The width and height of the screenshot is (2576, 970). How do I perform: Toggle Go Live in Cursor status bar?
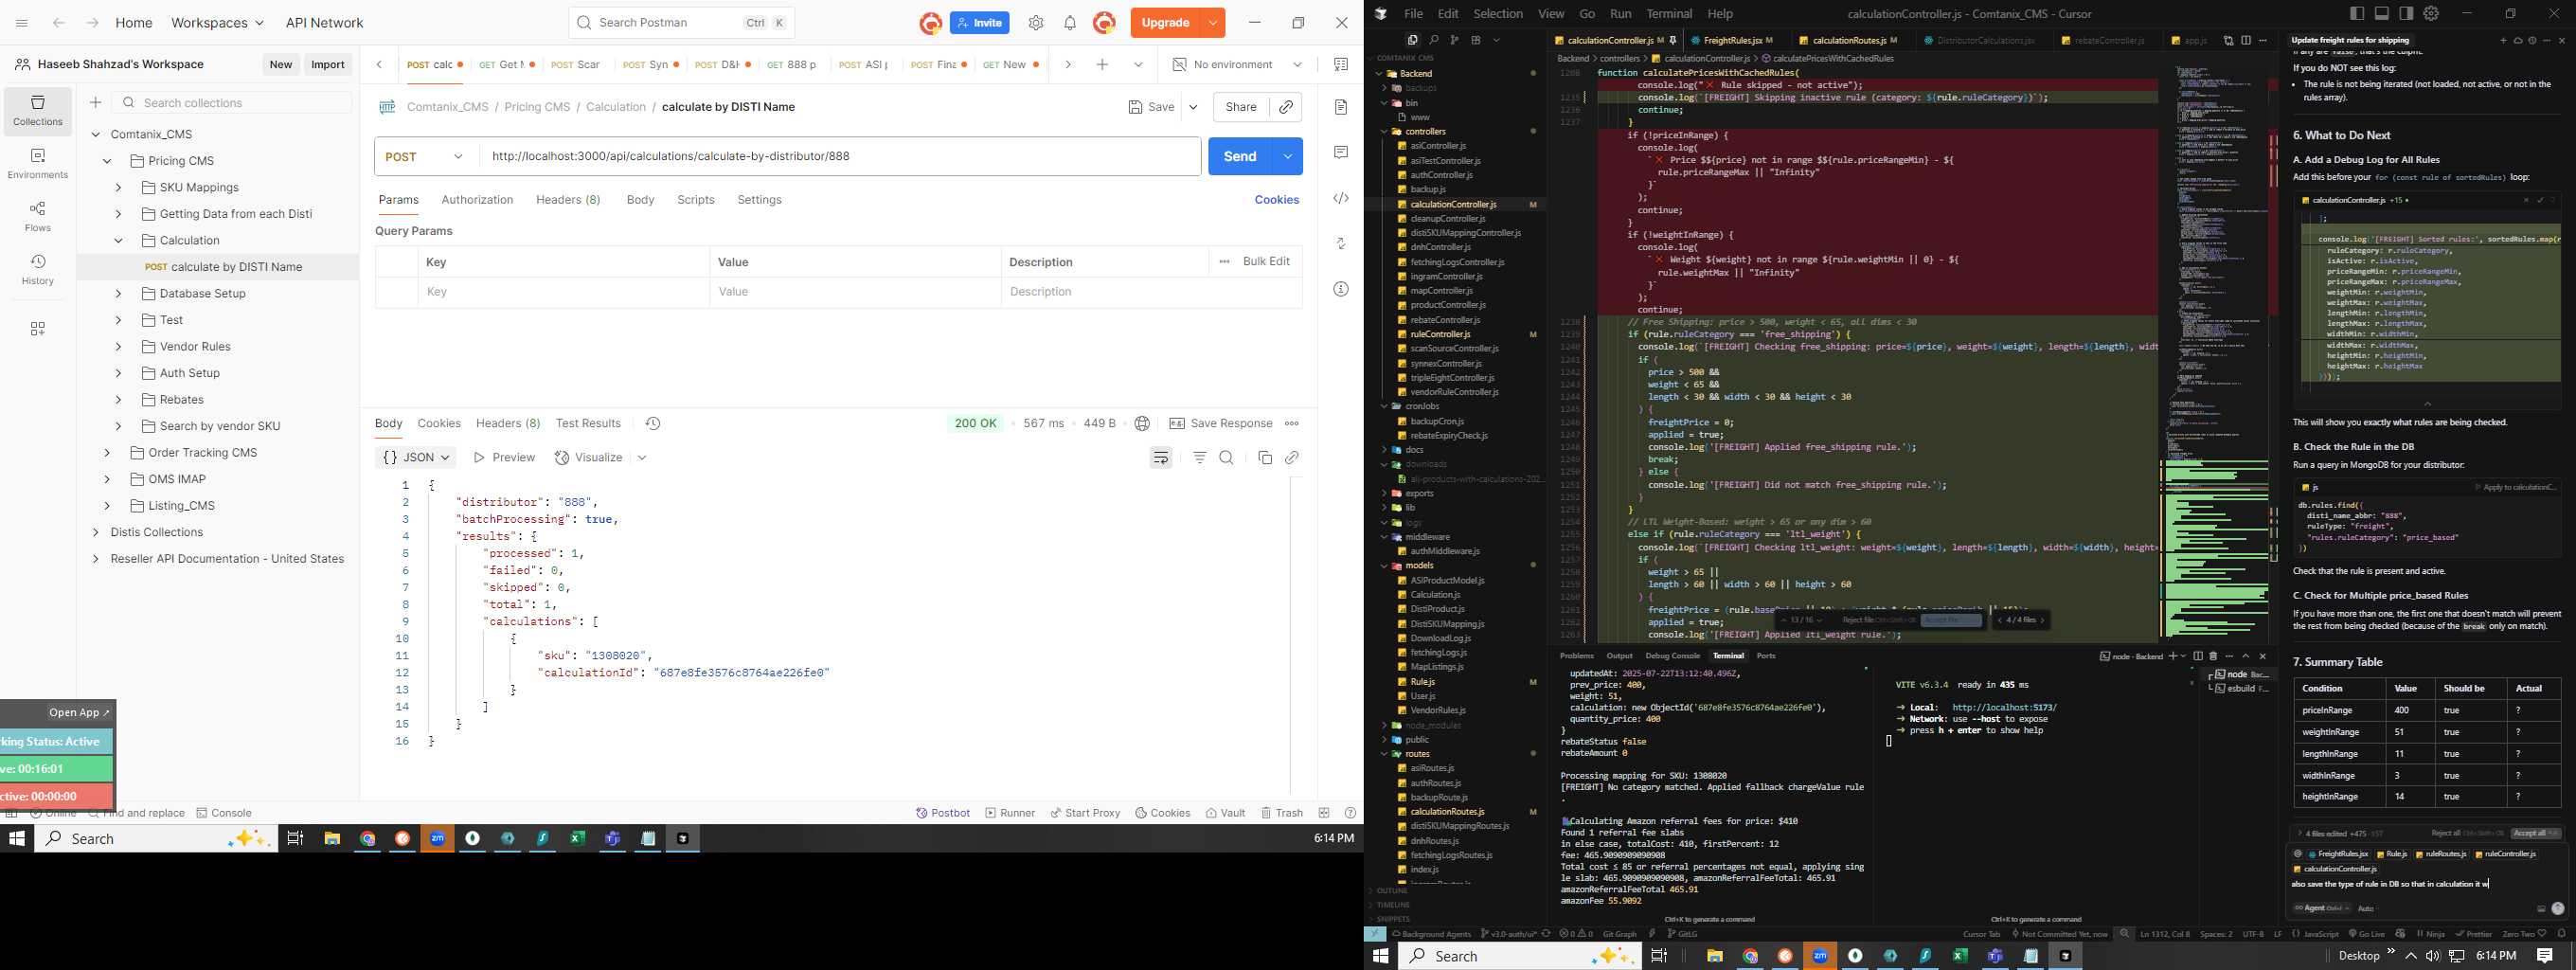tap(2366, 934)
